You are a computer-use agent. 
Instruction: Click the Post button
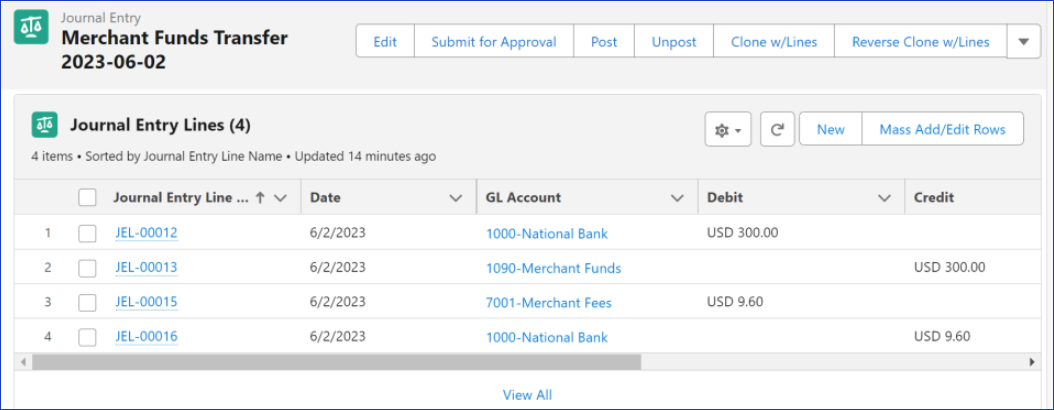click(x=604, y=42)
